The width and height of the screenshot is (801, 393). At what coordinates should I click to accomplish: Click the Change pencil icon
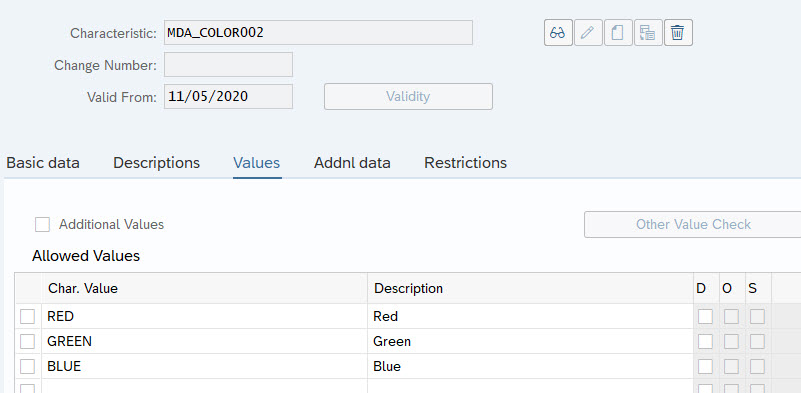tap(588, 33)
